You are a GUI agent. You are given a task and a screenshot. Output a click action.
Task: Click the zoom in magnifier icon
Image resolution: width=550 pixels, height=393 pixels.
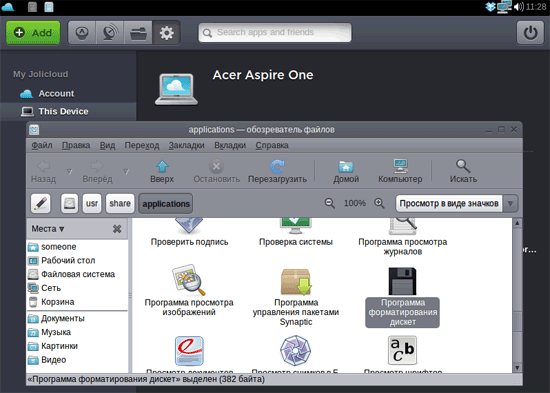tap(379, 203)
